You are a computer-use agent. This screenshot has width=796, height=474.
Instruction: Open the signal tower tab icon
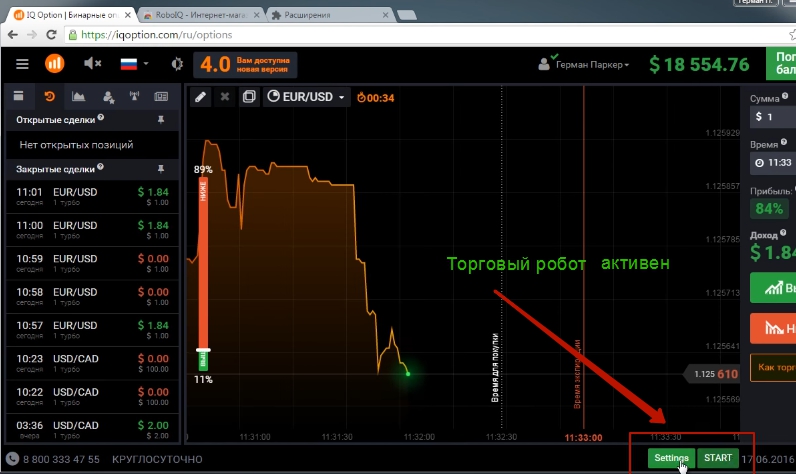(x=135, y=96)
